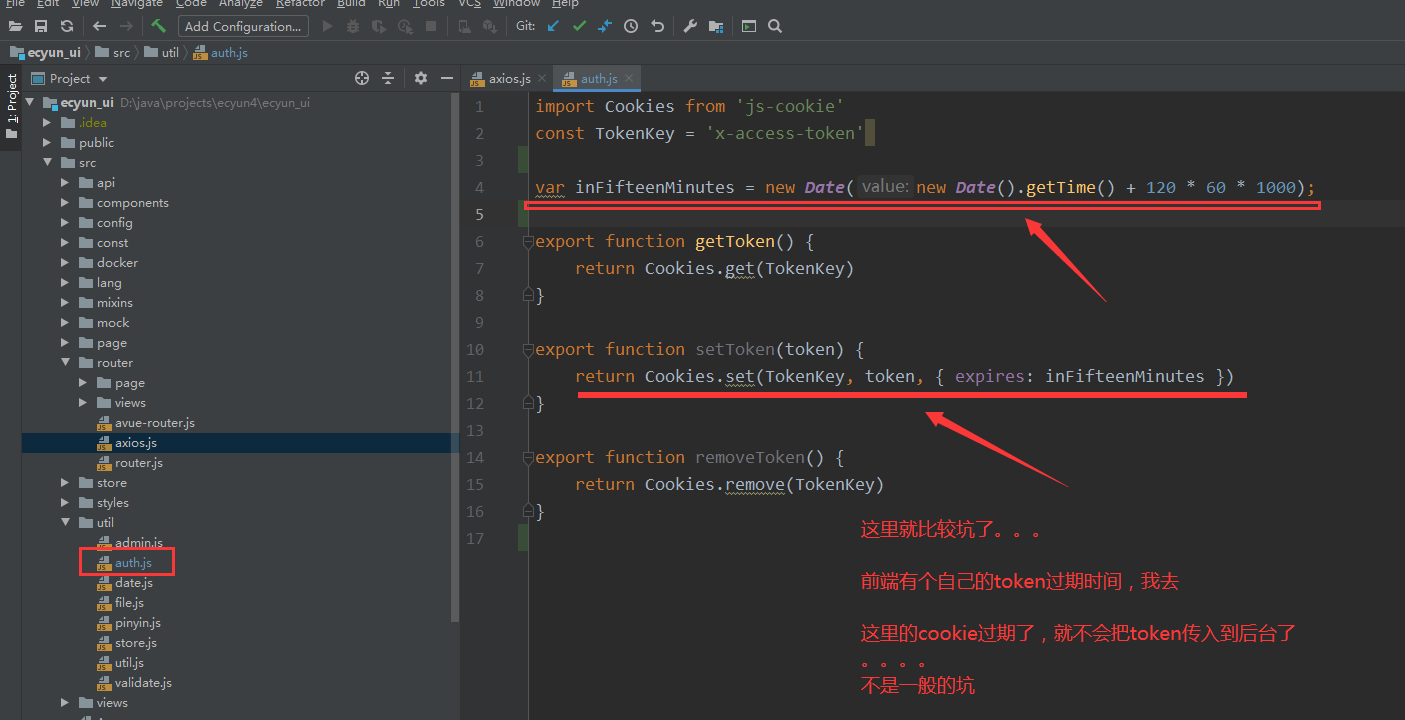
Task: Toggle the fold end marker on line 16
Action: click(x=527, y=511)
